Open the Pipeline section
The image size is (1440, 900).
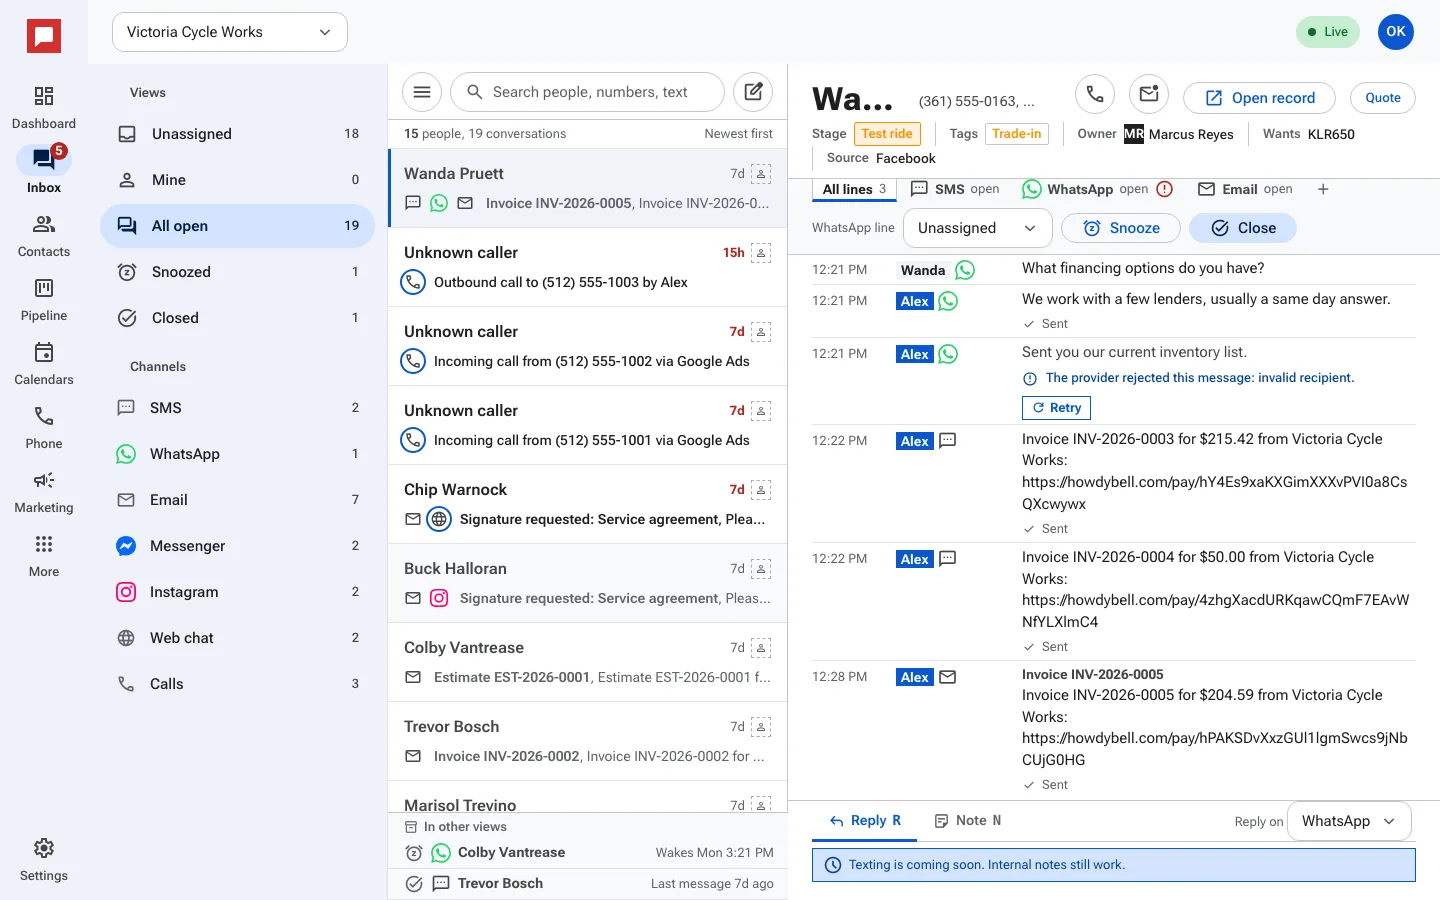(x=44, y=300)
